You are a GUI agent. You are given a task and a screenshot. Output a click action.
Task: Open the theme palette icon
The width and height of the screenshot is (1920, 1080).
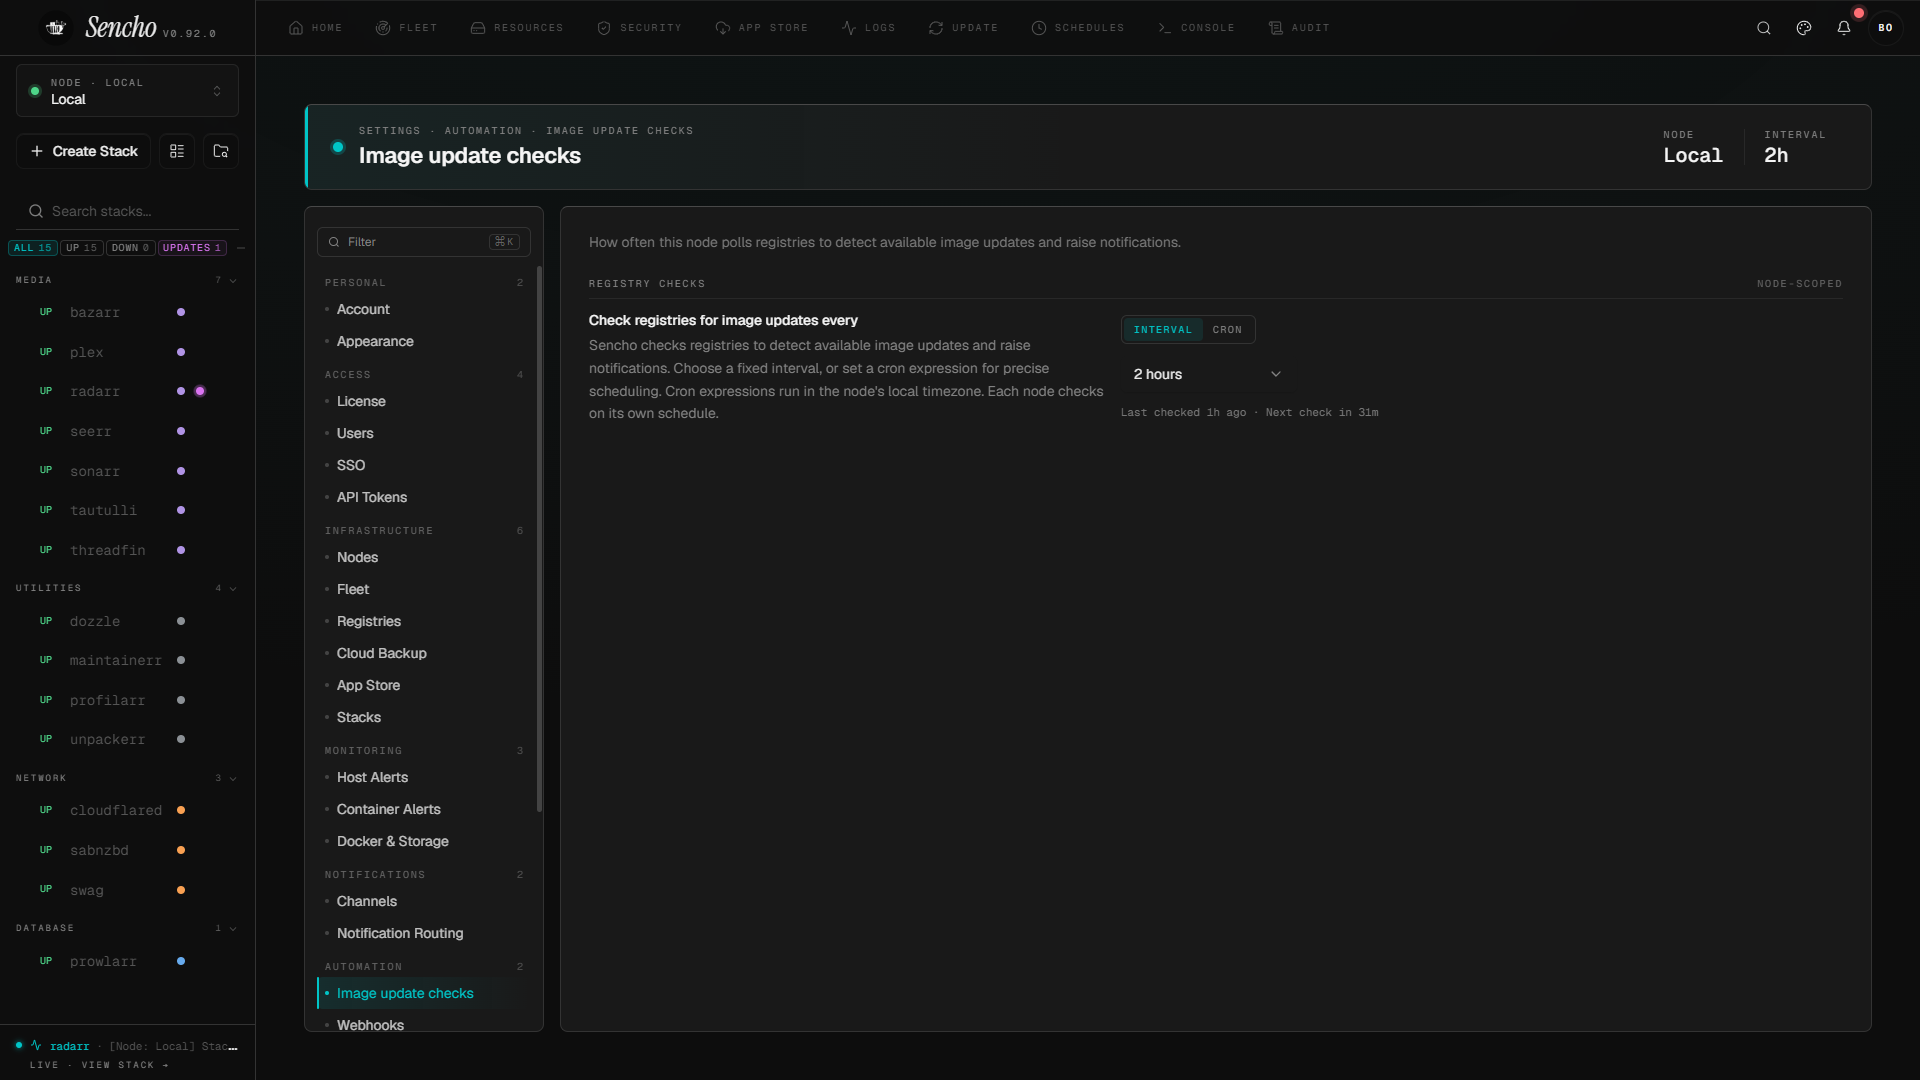1804,28
